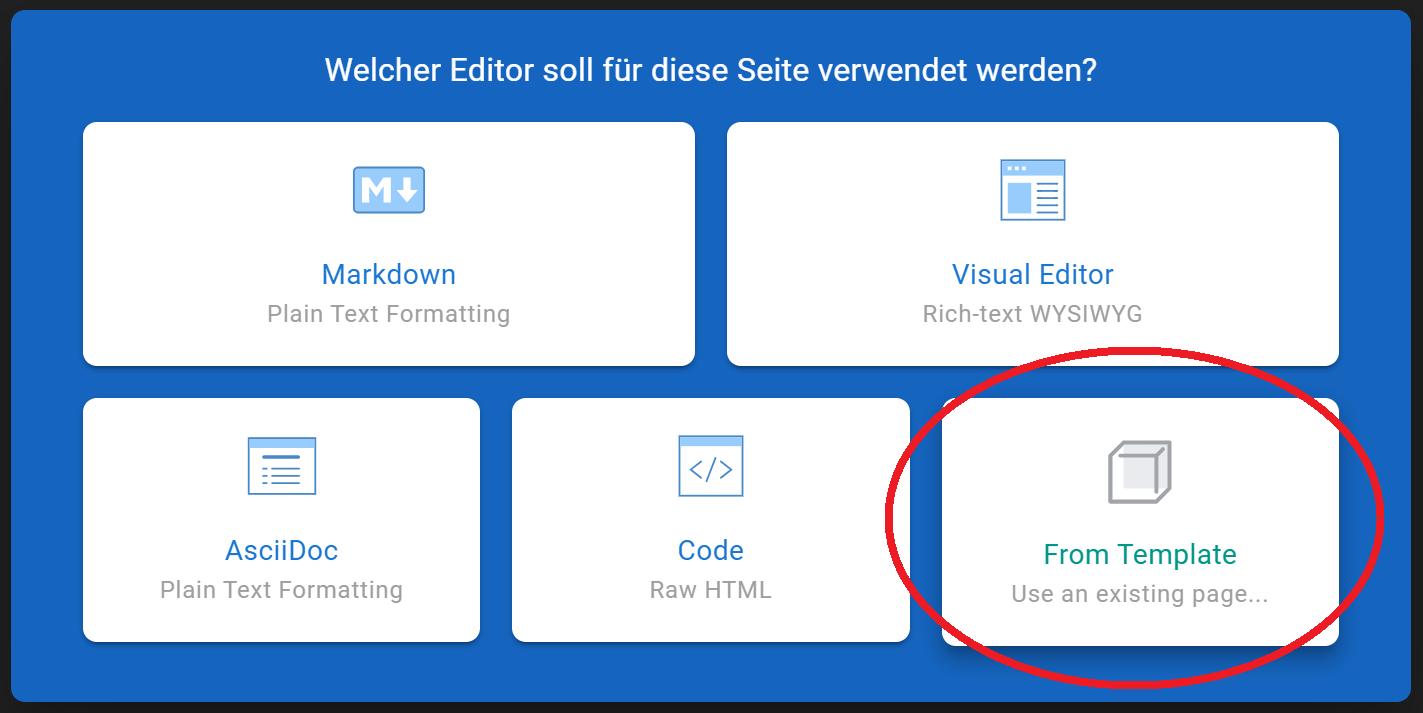
Task: Select the Markdown editor card
Action: [x=388, y=243]
